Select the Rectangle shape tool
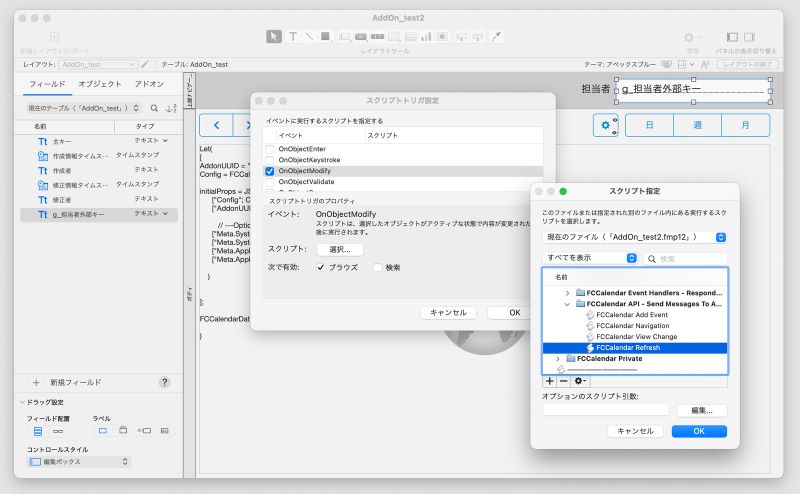 coord(325,36)
